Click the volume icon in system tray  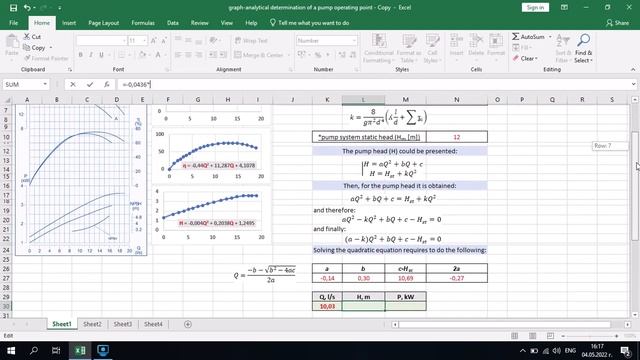556,351
